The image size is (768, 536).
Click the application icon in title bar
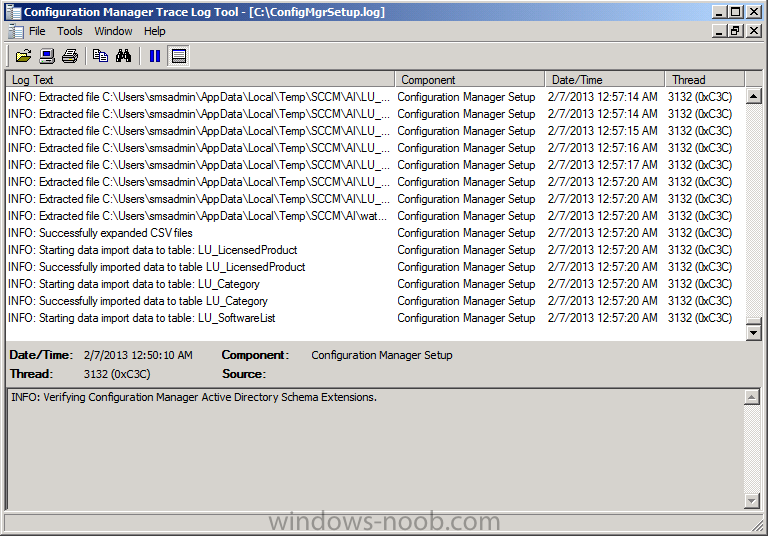click(13, 12)
